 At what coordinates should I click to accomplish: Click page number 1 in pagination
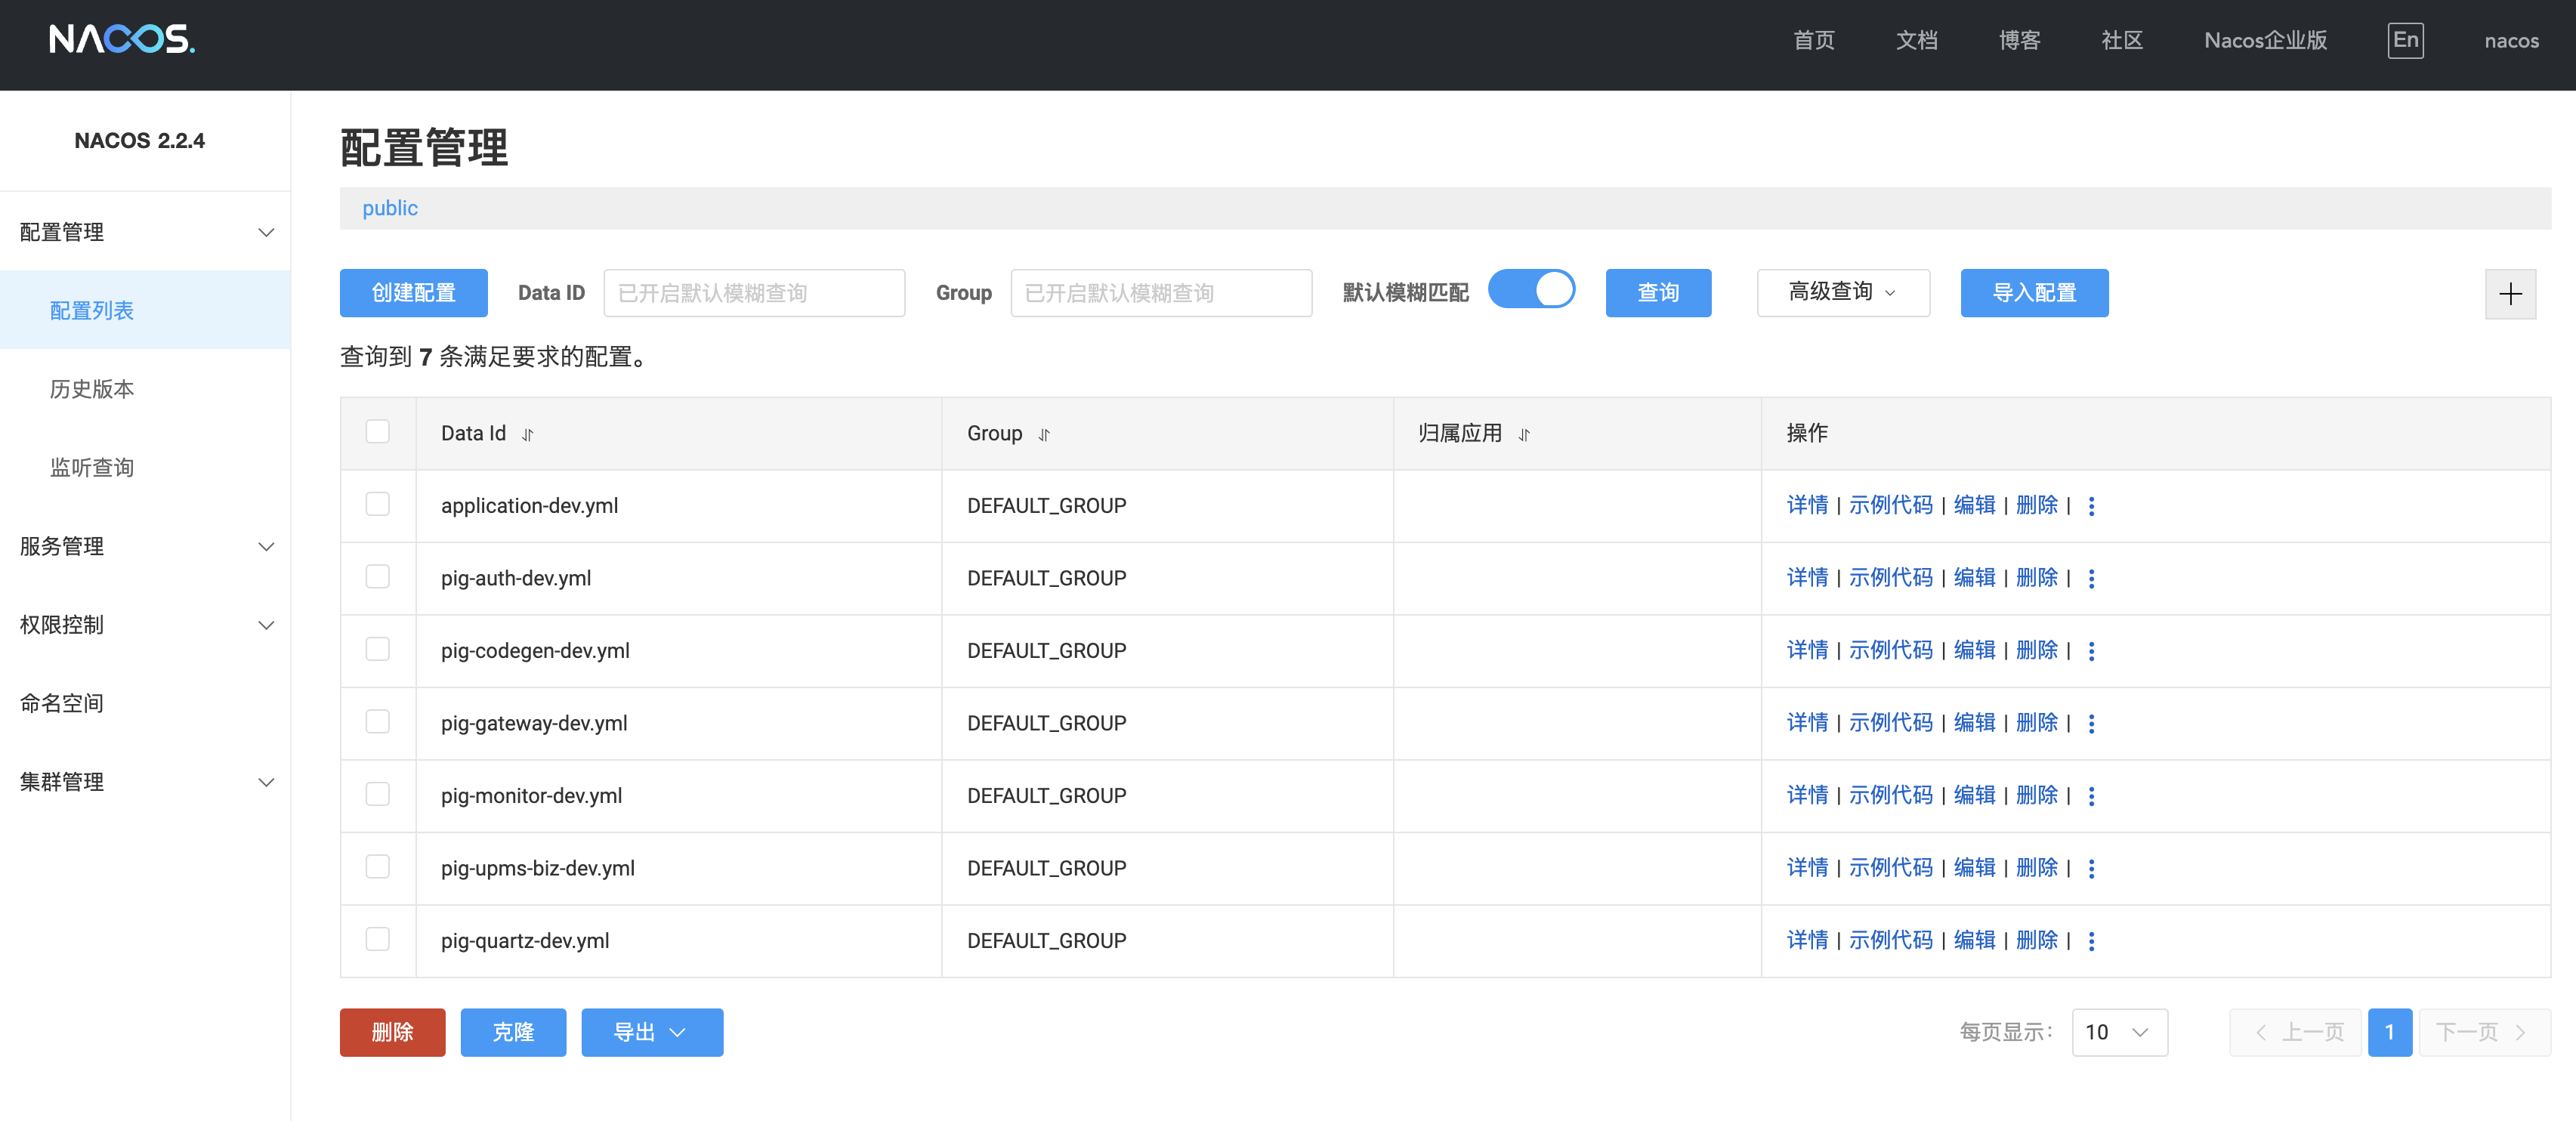pyautogui.click(x=2389, y=1033)
